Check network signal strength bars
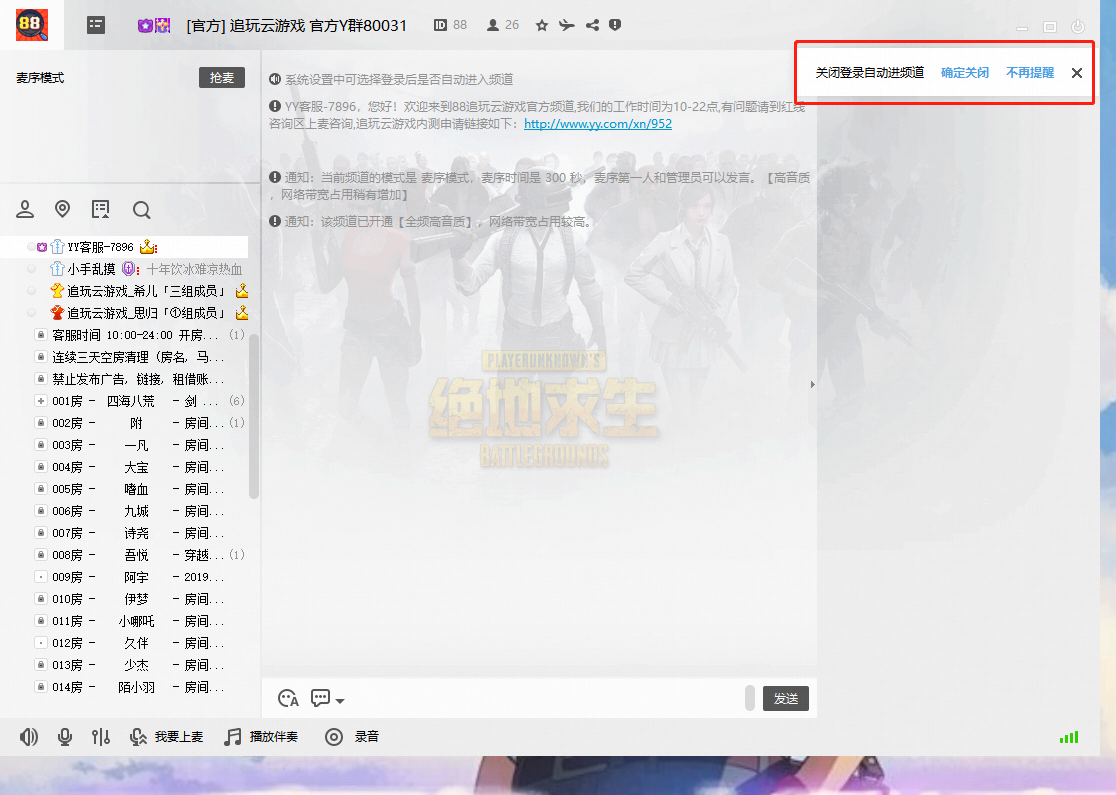The height and width of the screenshot is (795, 1116). pyautogui.click(x=1069, y=737)
